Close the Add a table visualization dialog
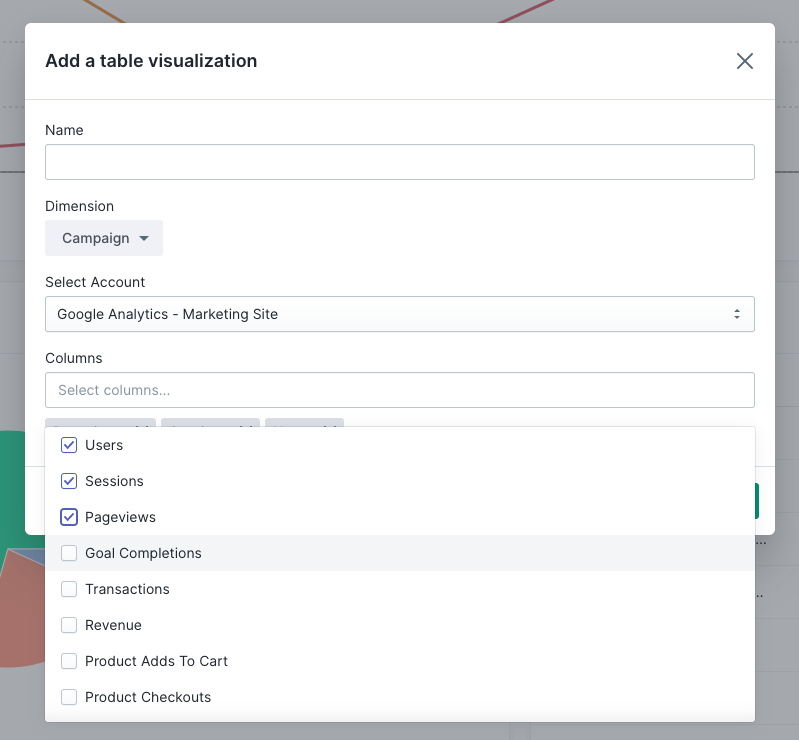This screenshot has width=799, height=740. (744, 61)
